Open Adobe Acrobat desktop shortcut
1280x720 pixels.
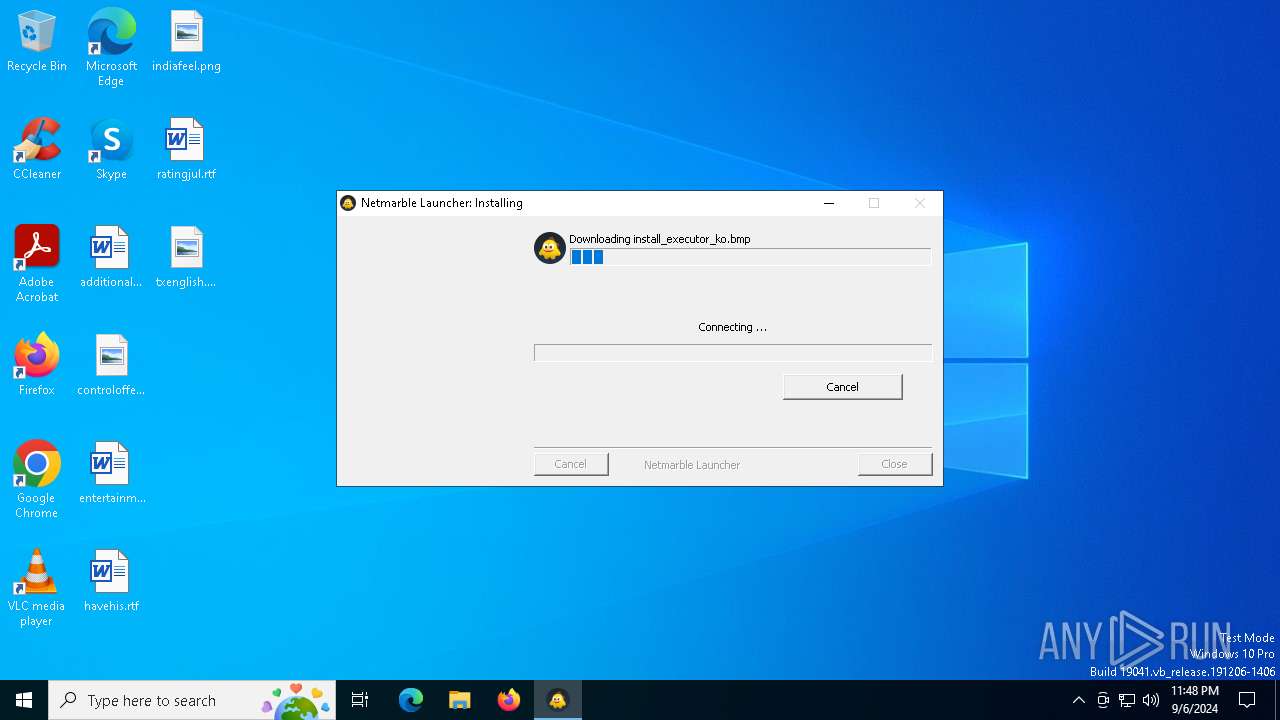(37, 264)
